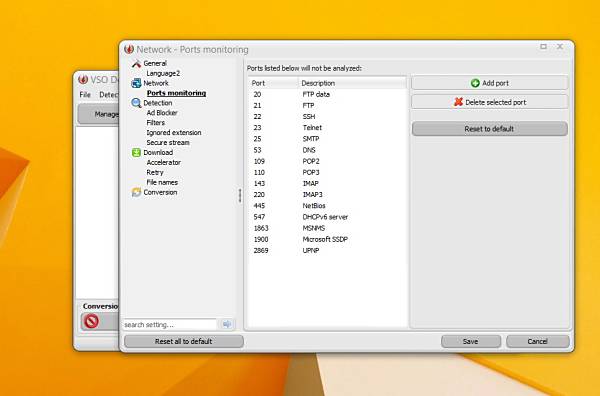Viewport: 600px width, 396px height.
Task: Select port 220 IMAP3 row
Action: 327,195
